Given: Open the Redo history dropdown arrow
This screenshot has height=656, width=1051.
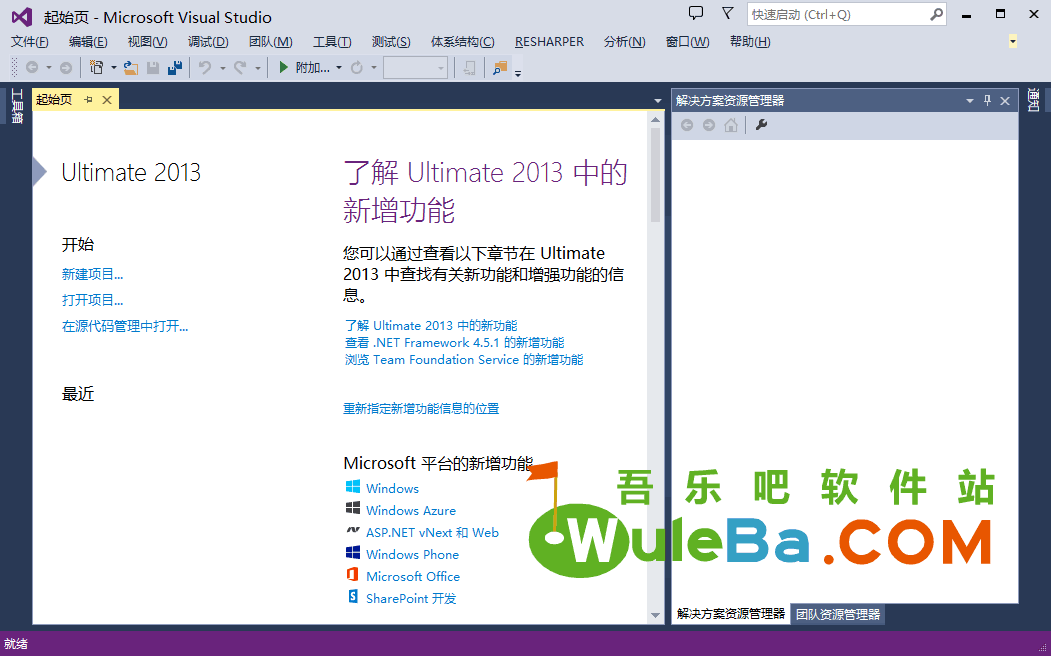Looking at the screenshot, I should [257, 68].
